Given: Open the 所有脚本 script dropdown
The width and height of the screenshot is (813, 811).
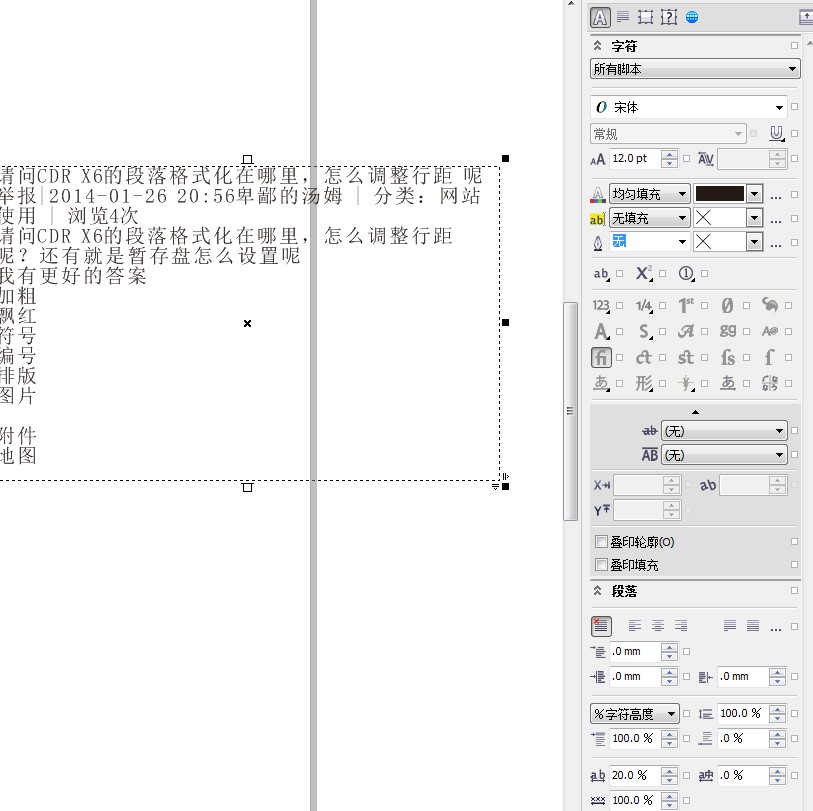Looking at the screenshot, I should pos(695,69).
